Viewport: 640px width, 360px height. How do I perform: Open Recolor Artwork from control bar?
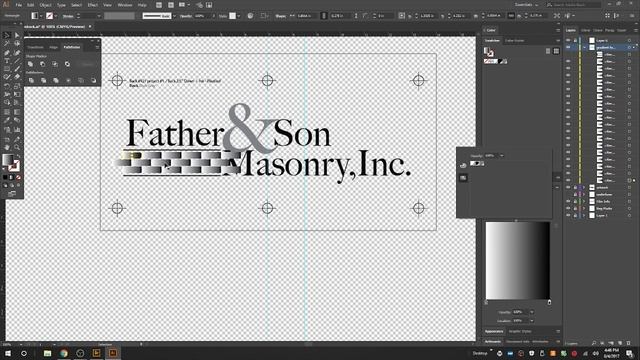[x=250, y=16]
